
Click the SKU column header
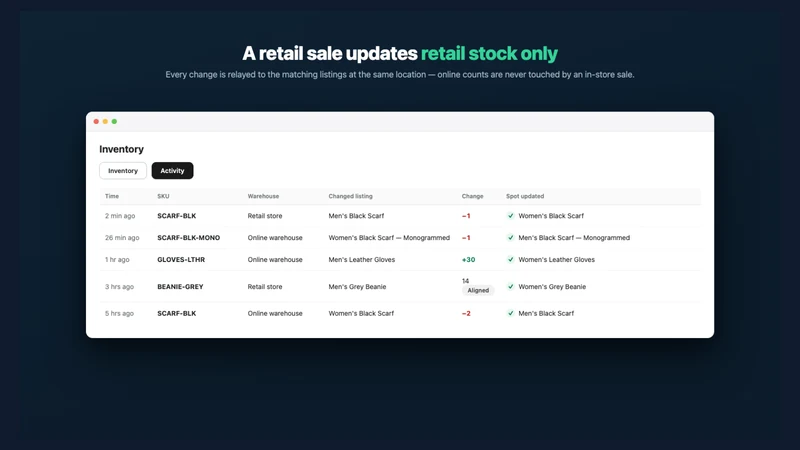163,196
